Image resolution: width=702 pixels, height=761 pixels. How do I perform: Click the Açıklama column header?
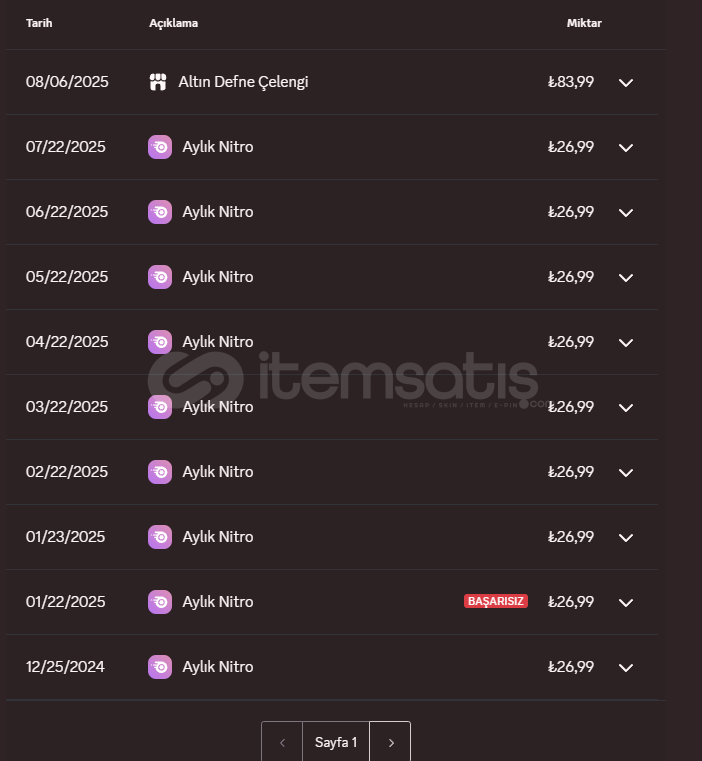pos(173,23)
